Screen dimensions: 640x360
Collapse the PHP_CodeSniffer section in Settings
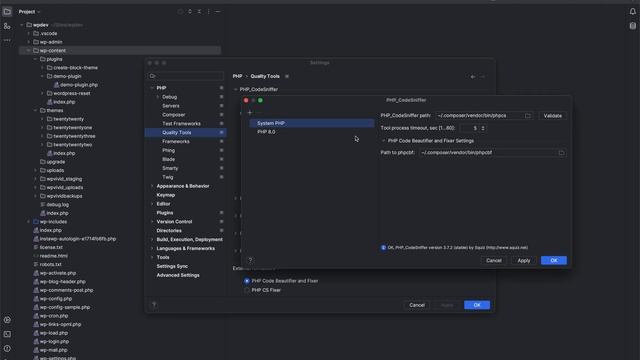pyautogui.click(x=236, y=89)
